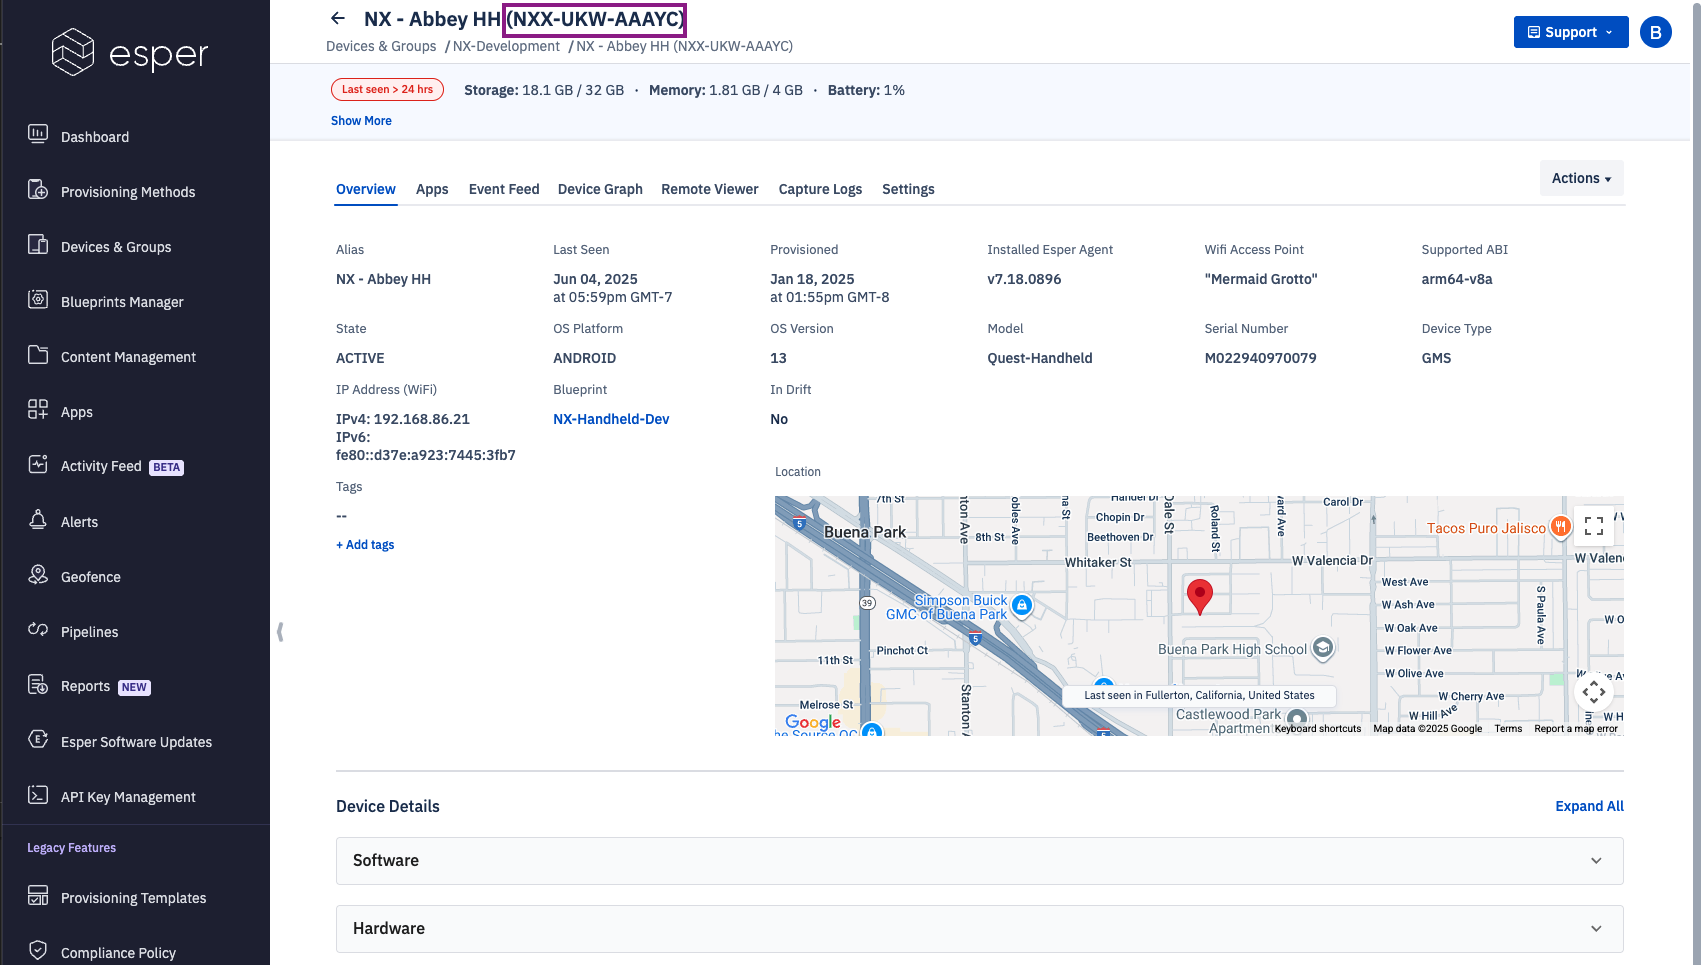The image size is (1703, 965).
Task: Switch to the Remote Viewer tab
Action: (709, 189)
